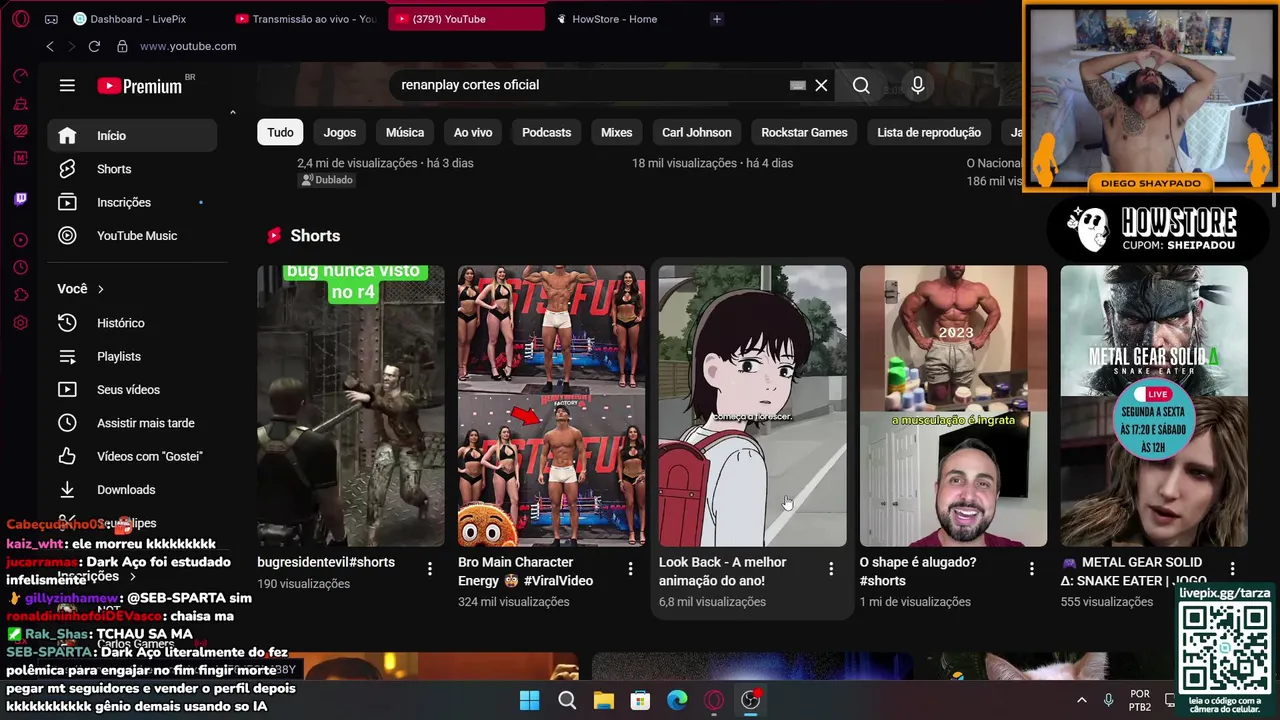The image size is (1280, 720).
Task: Open the on-screen keyboard icon in search box
Action: coord(797,85)
